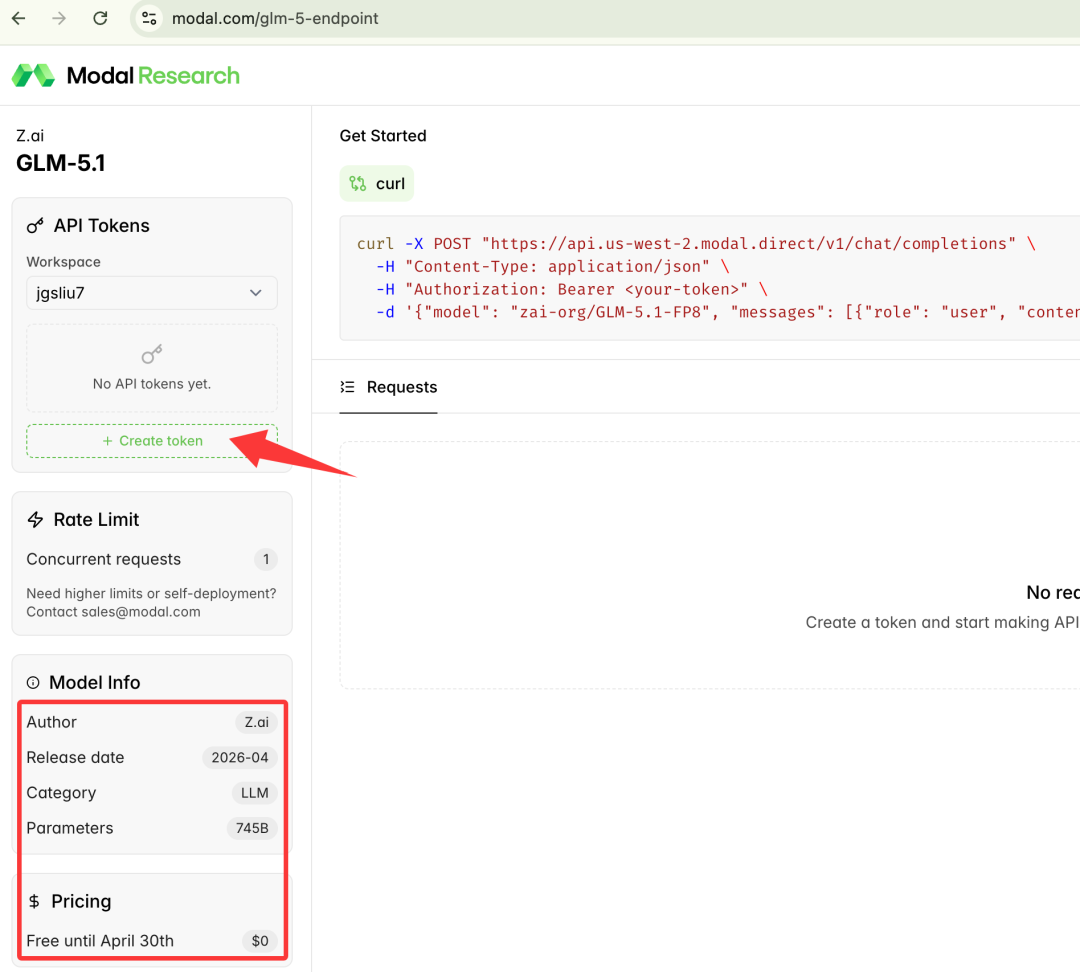Click the browser forward arrow
This screenshot has width=1080, height=972.
59,18
